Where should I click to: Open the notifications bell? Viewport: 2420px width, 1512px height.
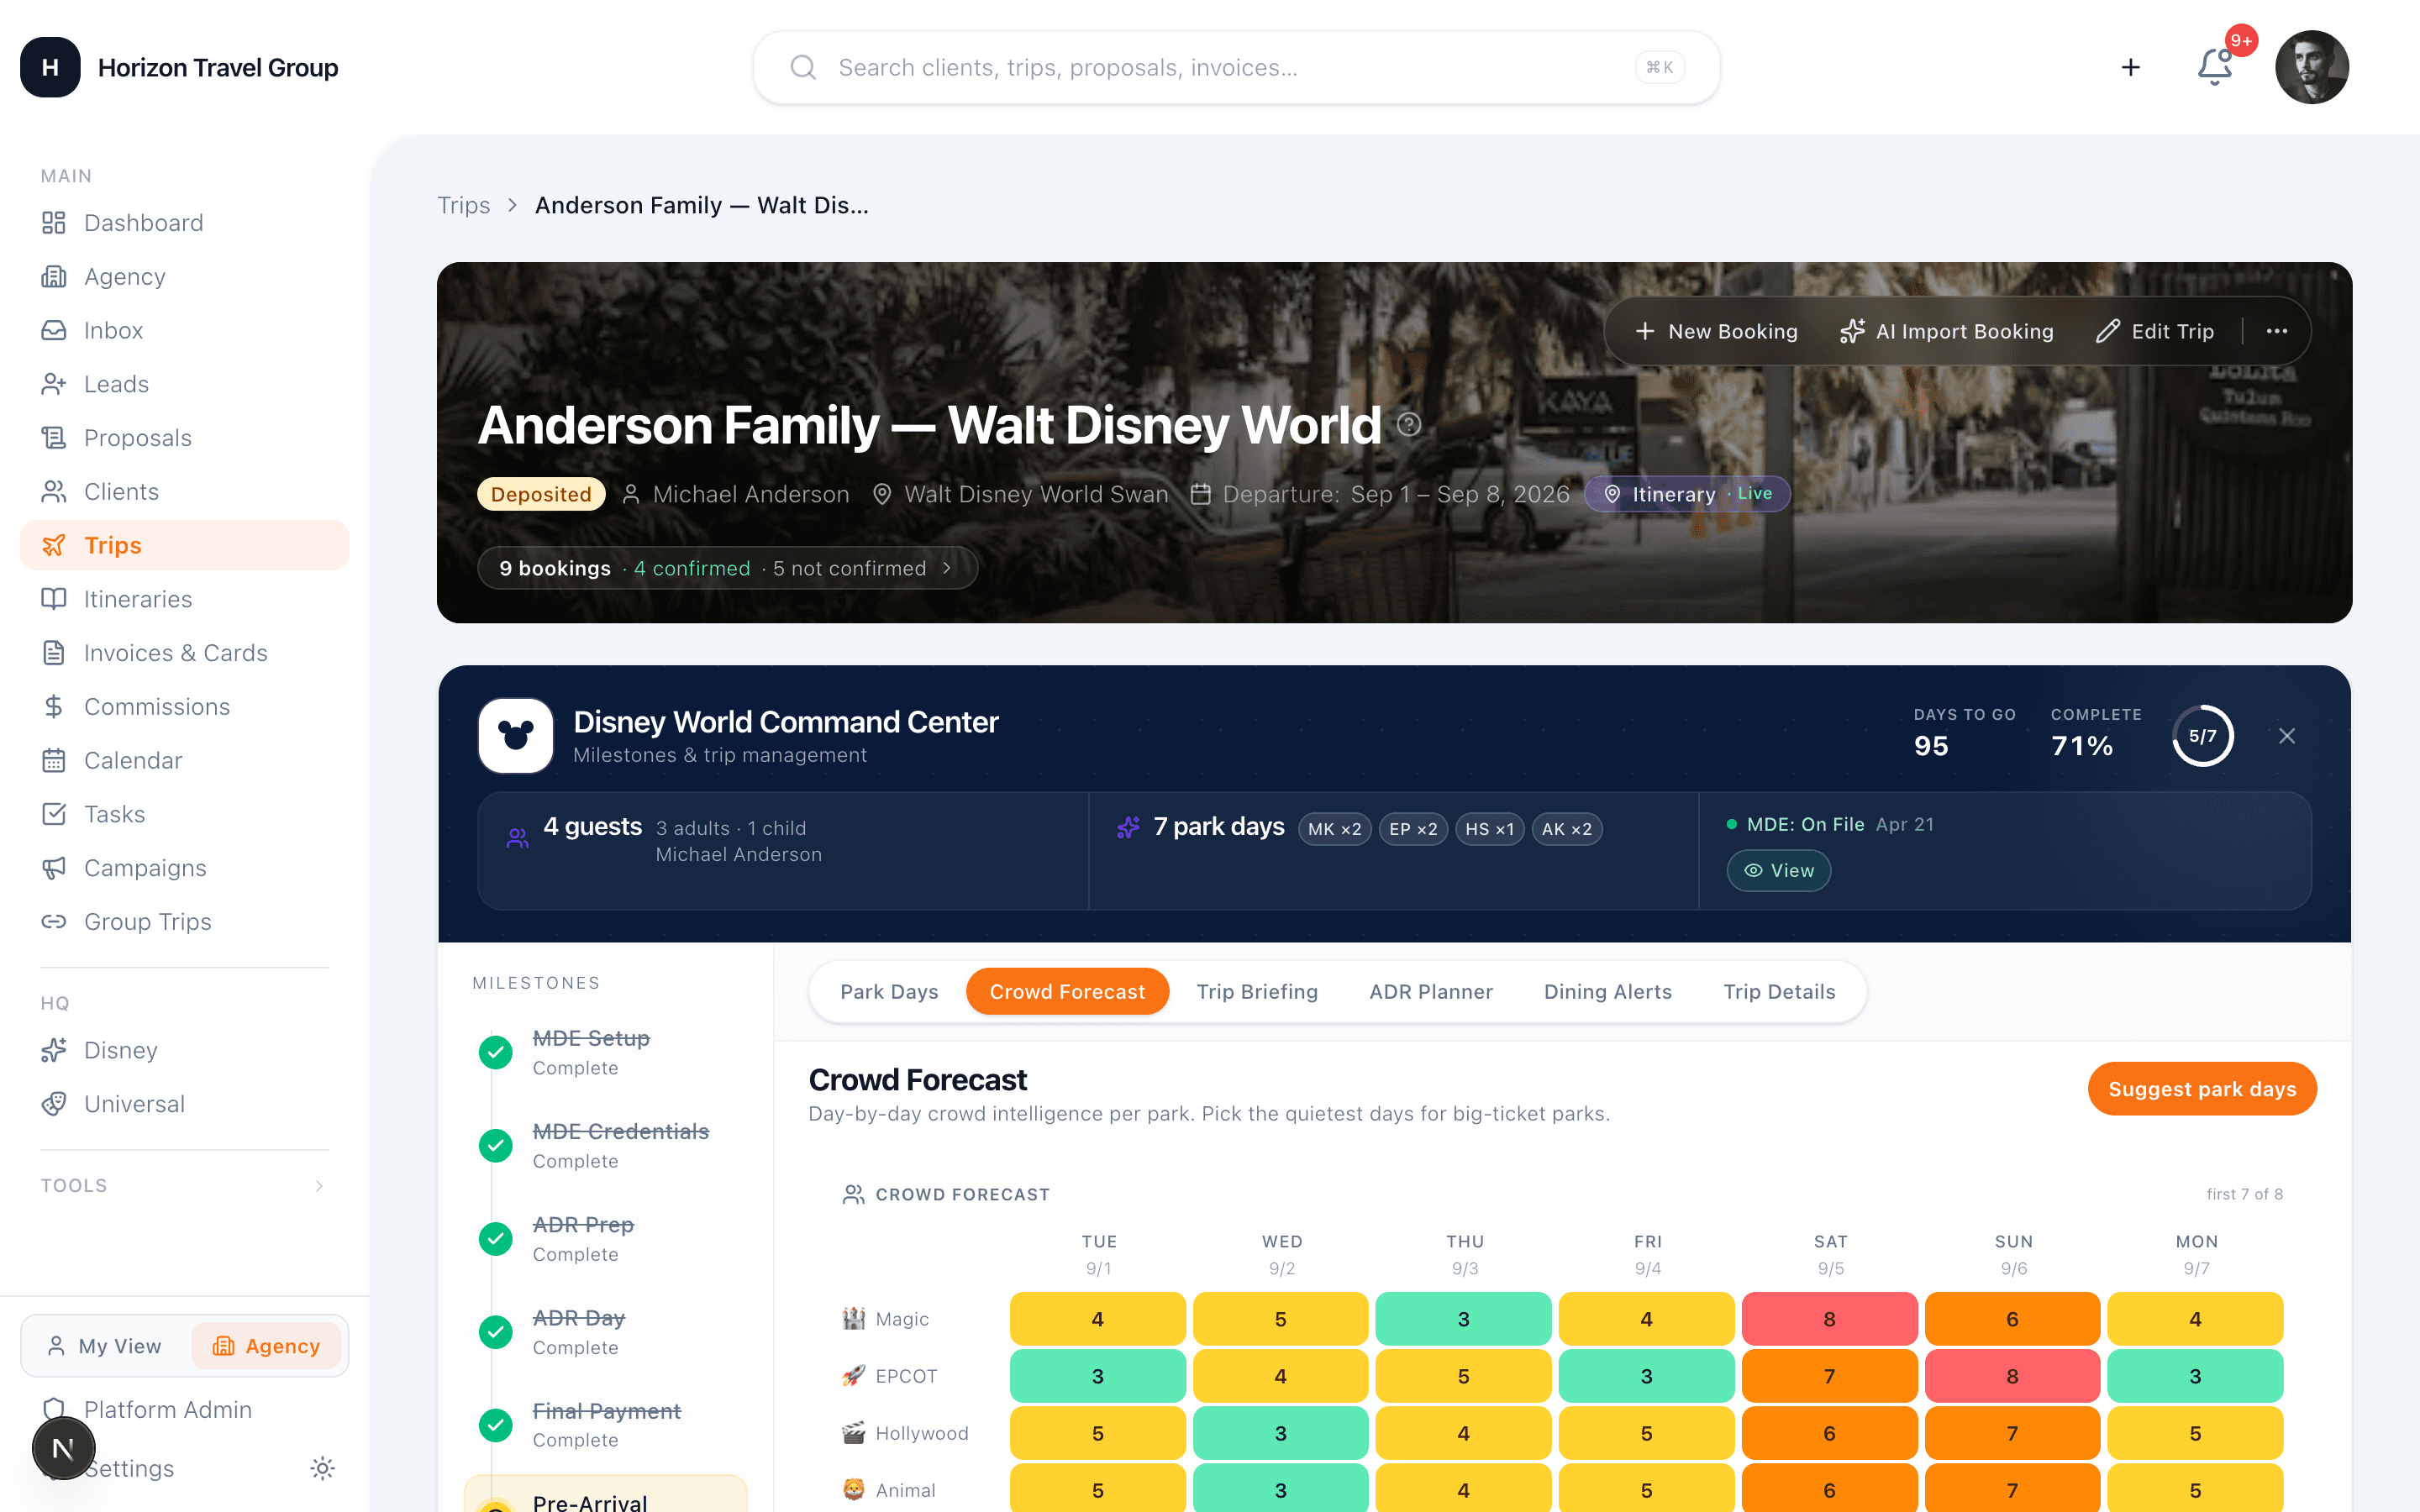coord(2215,67)
